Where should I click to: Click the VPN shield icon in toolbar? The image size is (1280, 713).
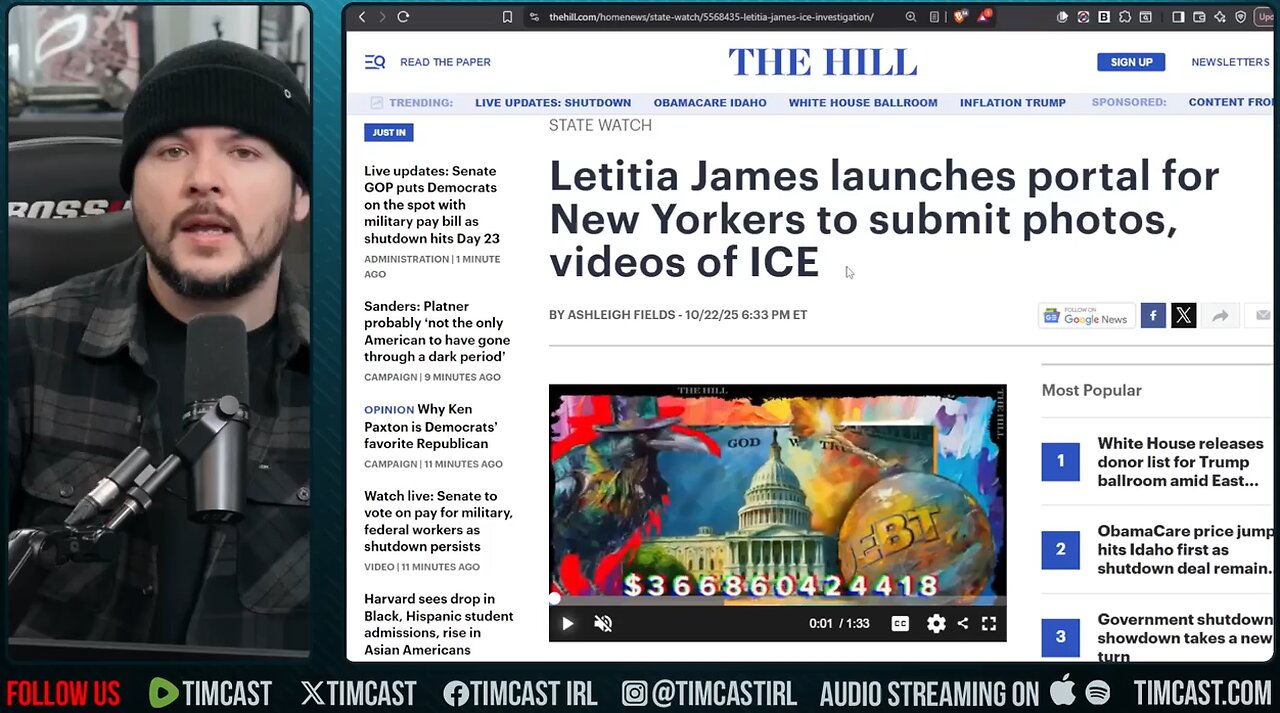[x=1241, y=17]
